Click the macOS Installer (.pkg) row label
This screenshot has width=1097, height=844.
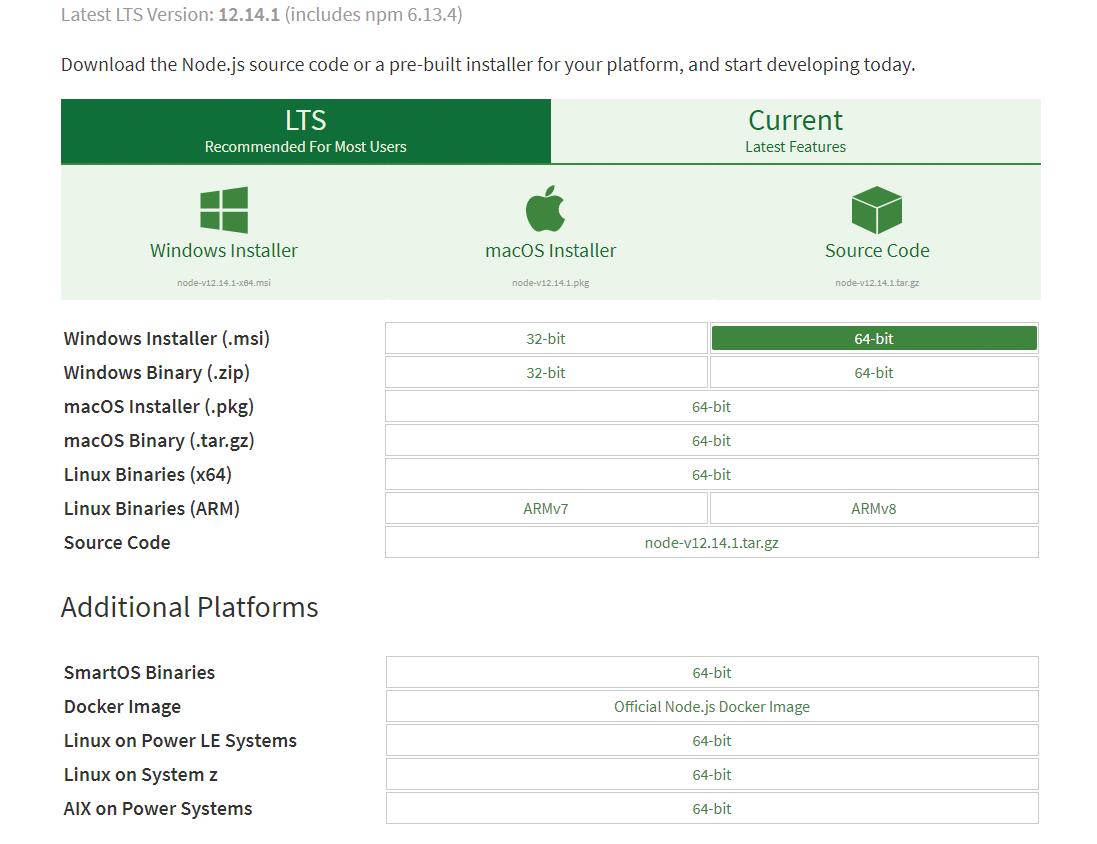pos(159,407)
